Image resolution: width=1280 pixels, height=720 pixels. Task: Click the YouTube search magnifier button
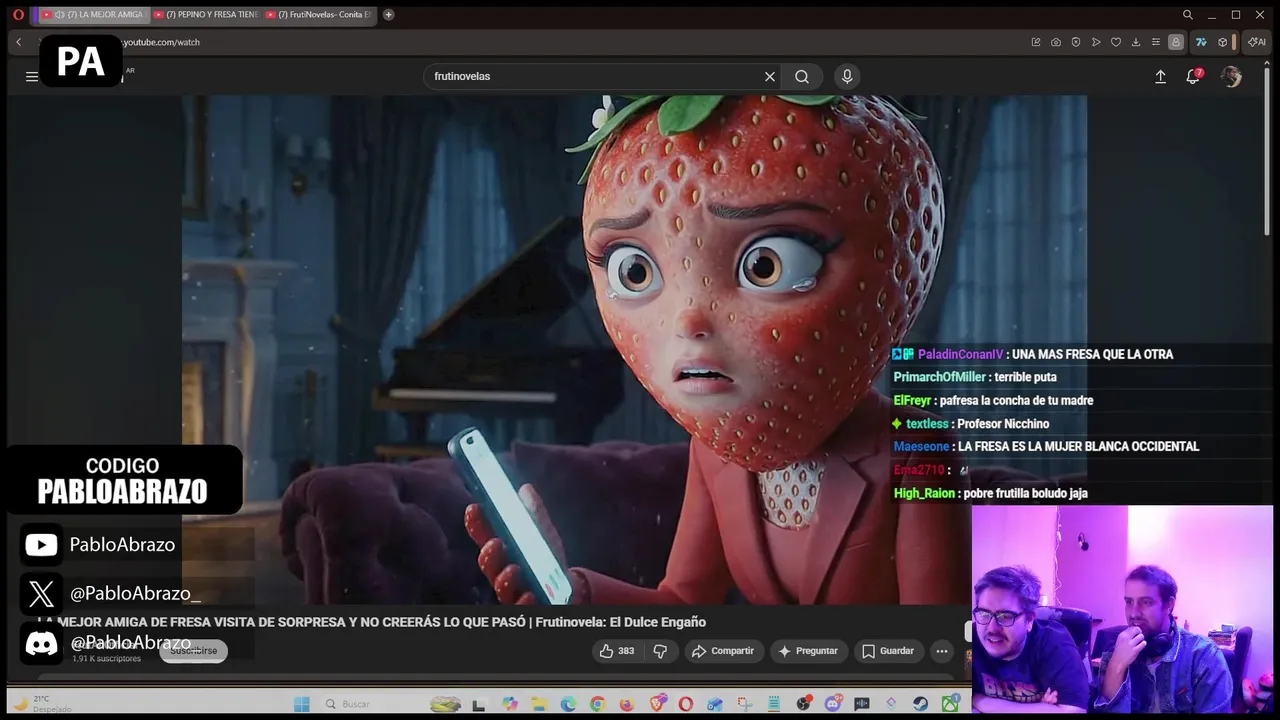(x=802, y=76)
